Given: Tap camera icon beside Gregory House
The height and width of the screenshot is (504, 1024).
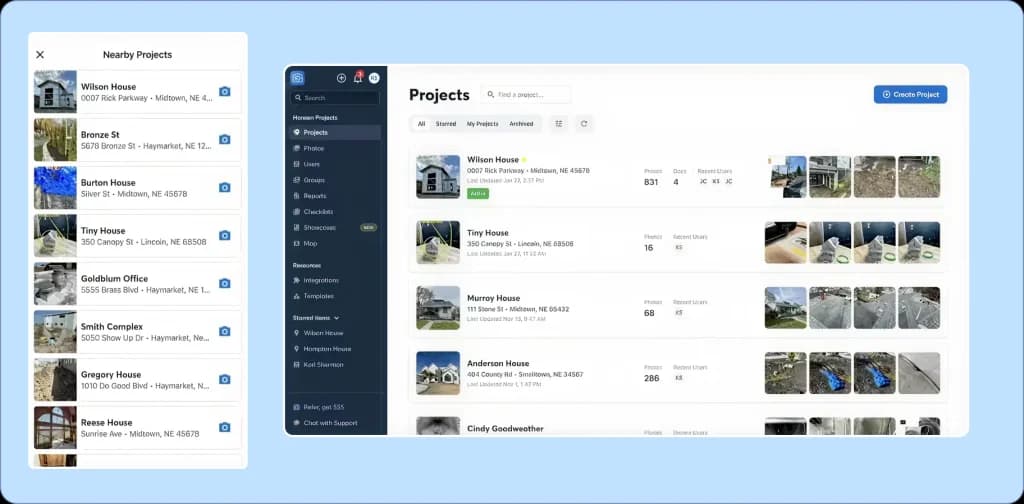Looking at the screenshot, I should [x=225, y=379].
